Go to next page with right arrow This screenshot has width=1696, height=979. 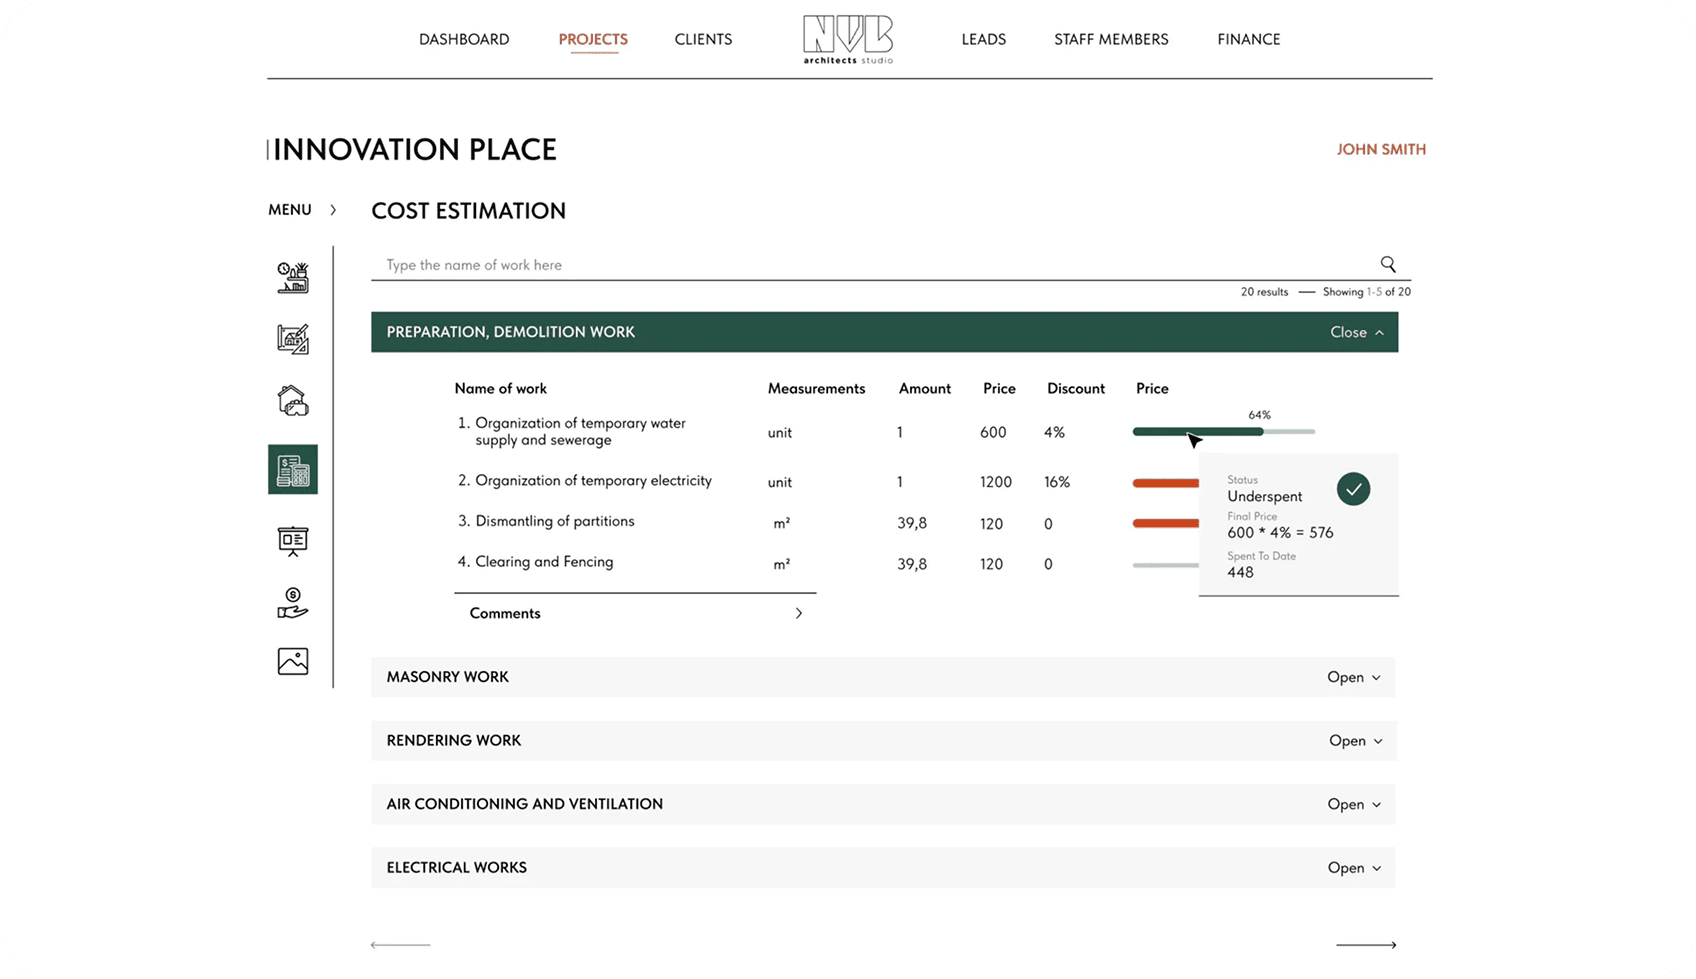tap(1366, 944)
